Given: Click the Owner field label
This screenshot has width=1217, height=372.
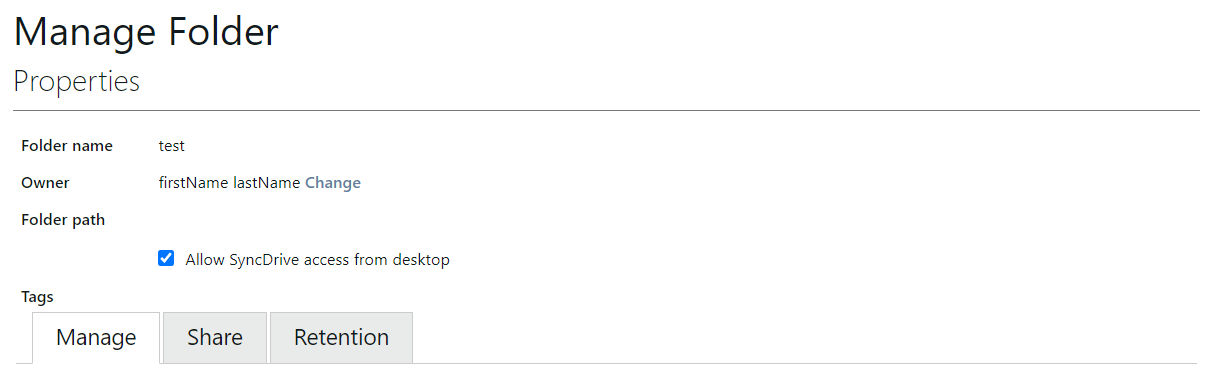Looking at the screenshot, I should [x=45, y=183].
